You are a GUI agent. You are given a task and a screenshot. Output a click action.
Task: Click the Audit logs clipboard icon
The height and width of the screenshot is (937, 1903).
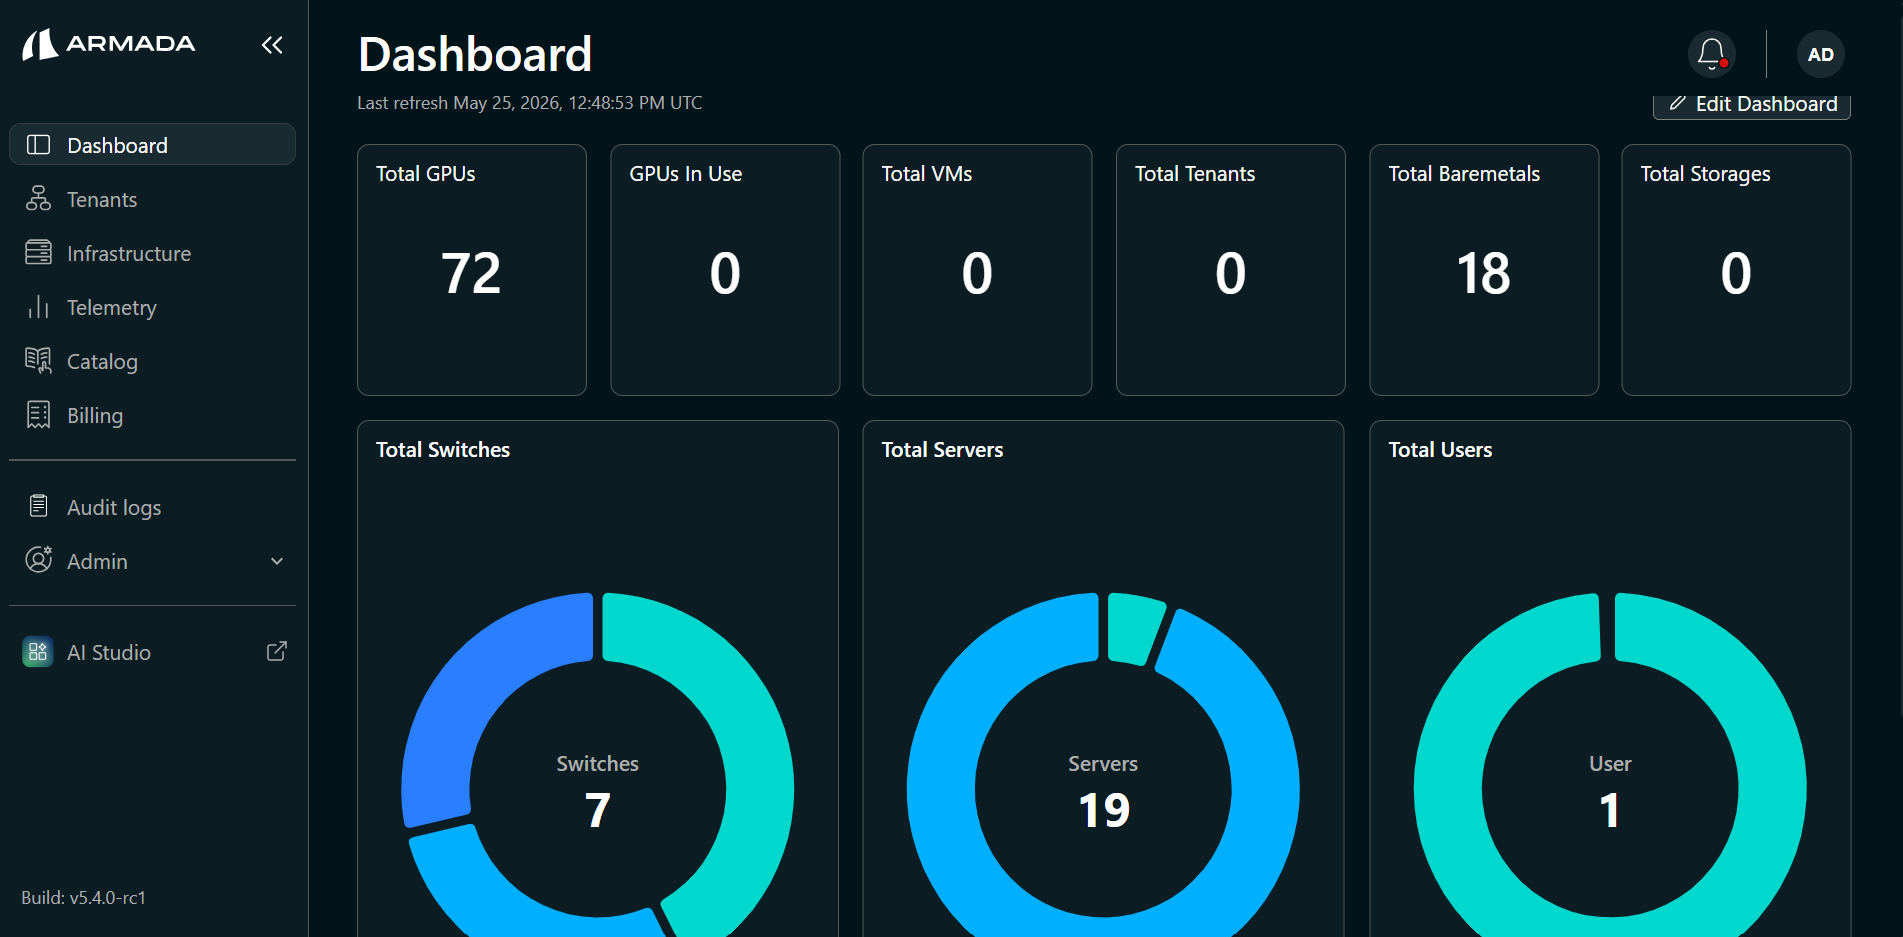[38, 507]
